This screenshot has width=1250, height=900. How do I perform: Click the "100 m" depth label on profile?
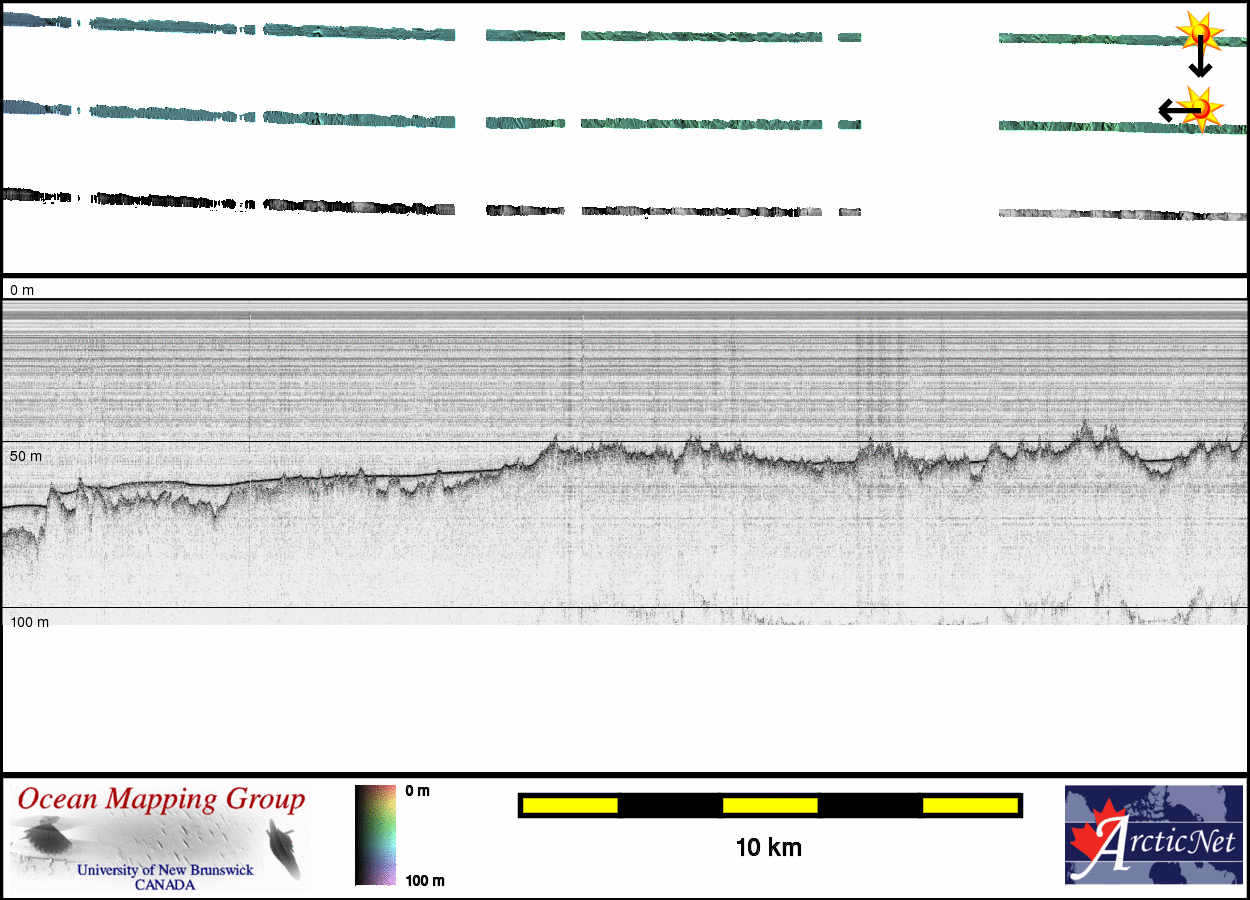click(x=30, y=622)
